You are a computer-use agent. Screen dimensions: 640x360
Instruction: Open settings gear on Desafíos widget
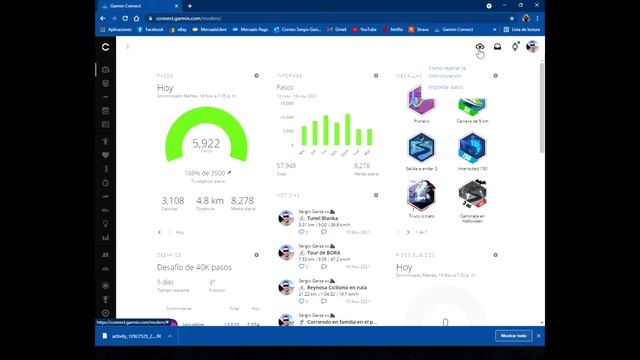(x=256, y=255)
